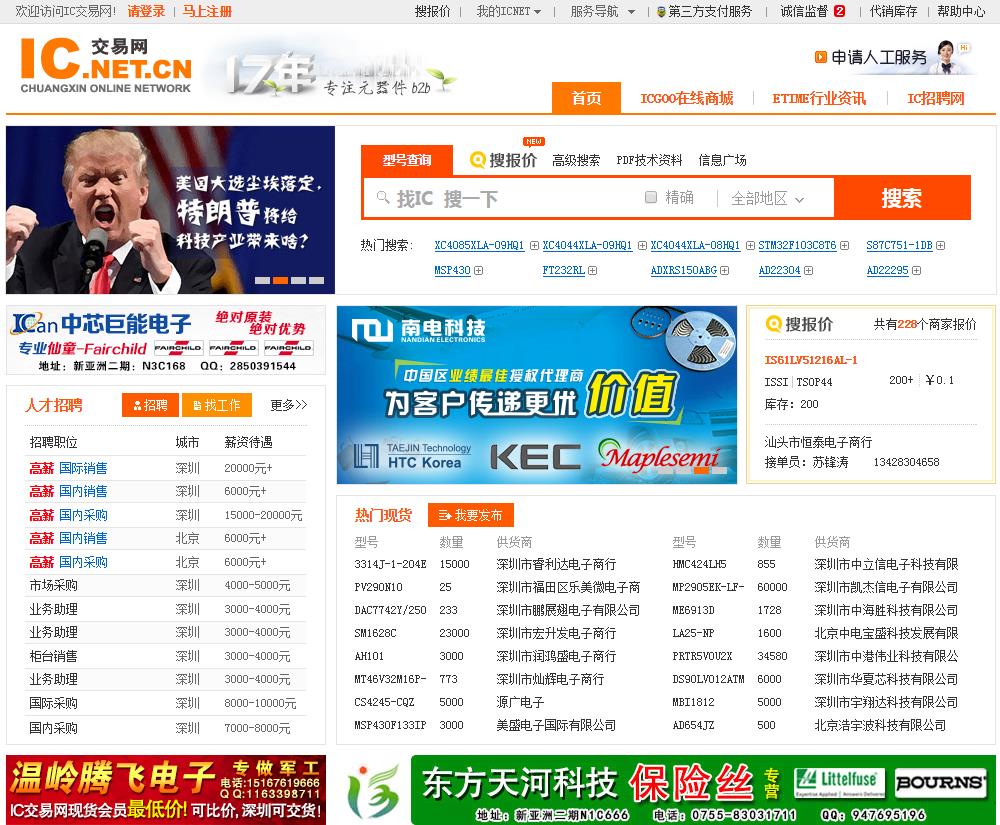Click the red 2 badge next to 诚信监督
This screenshot has height=825, width=1000.
pos(839,11)
